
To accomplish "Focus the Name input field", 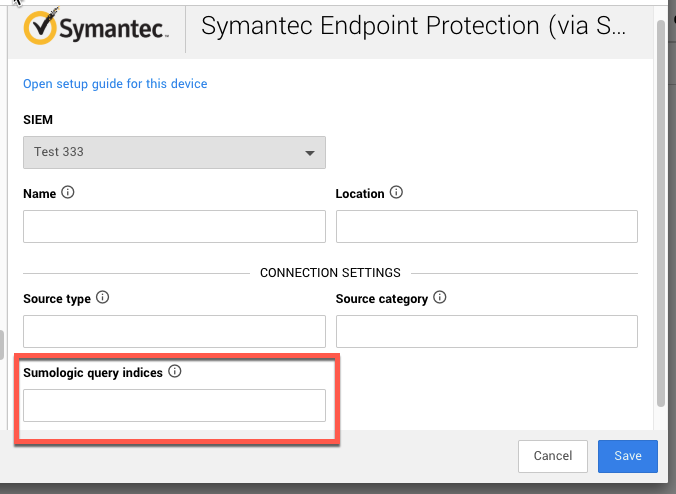I will click(174, 226).
